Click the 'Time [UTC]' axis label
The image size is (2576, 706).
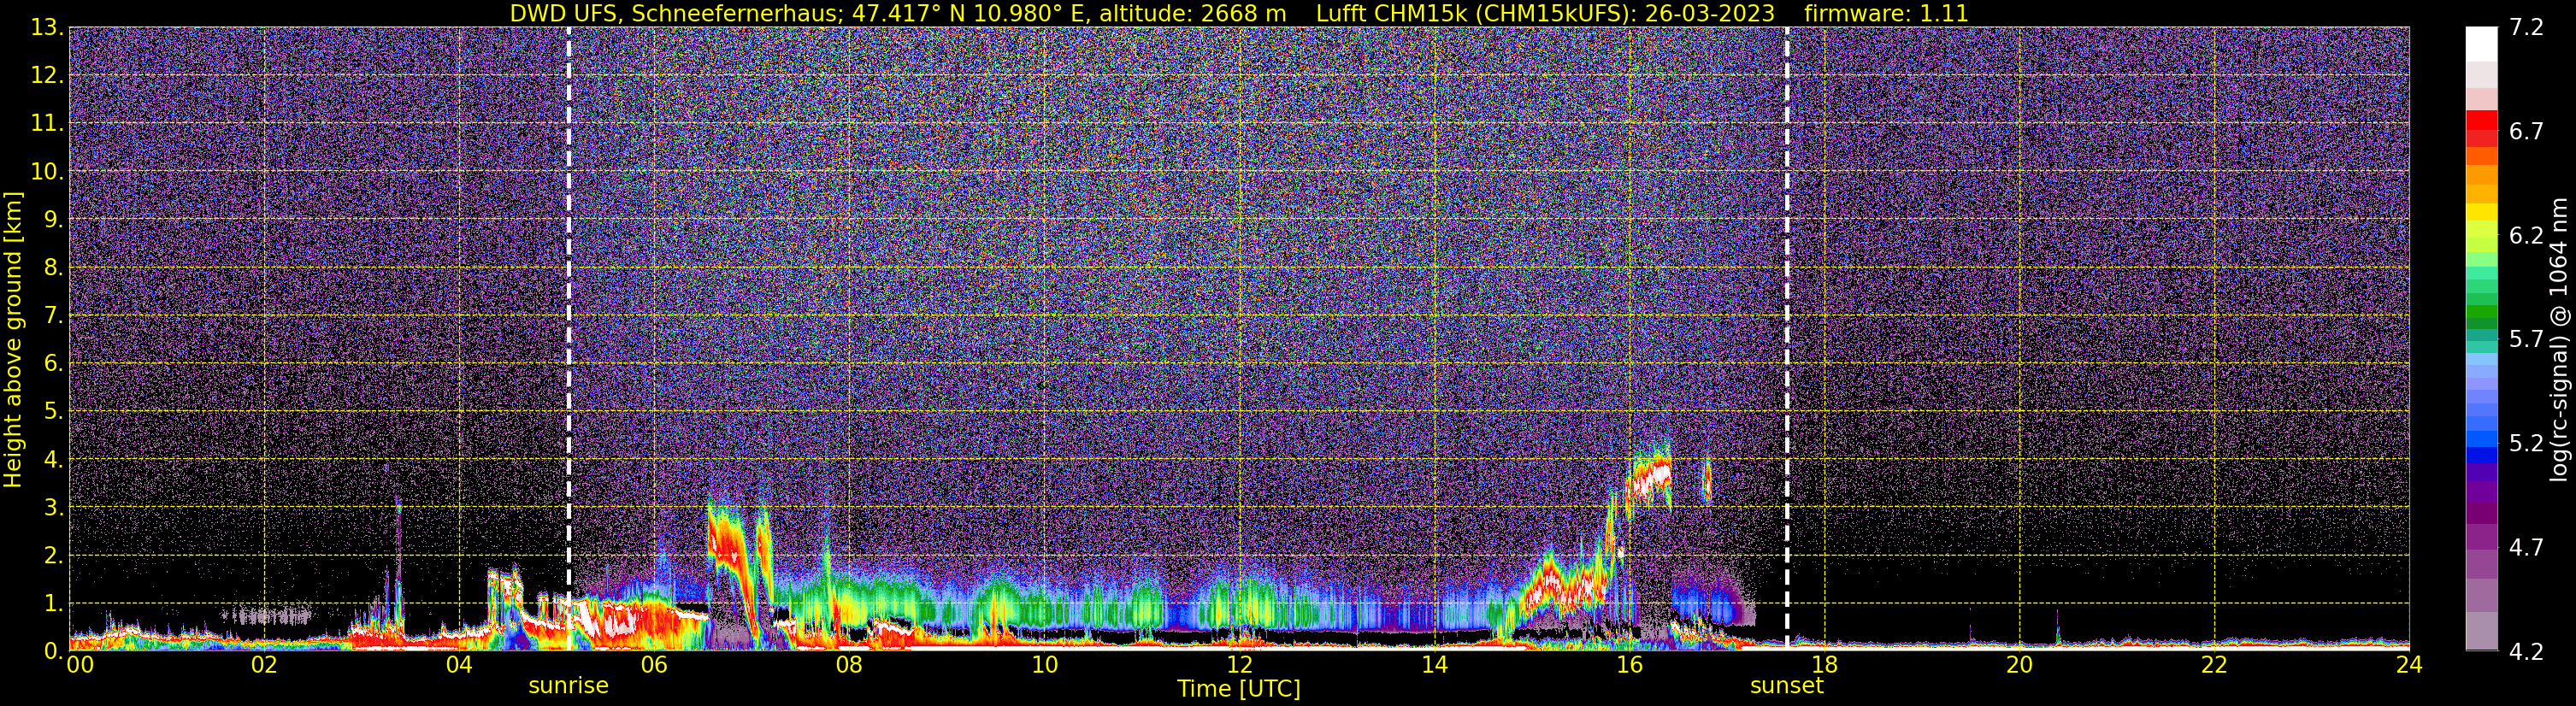(1238, 689)
